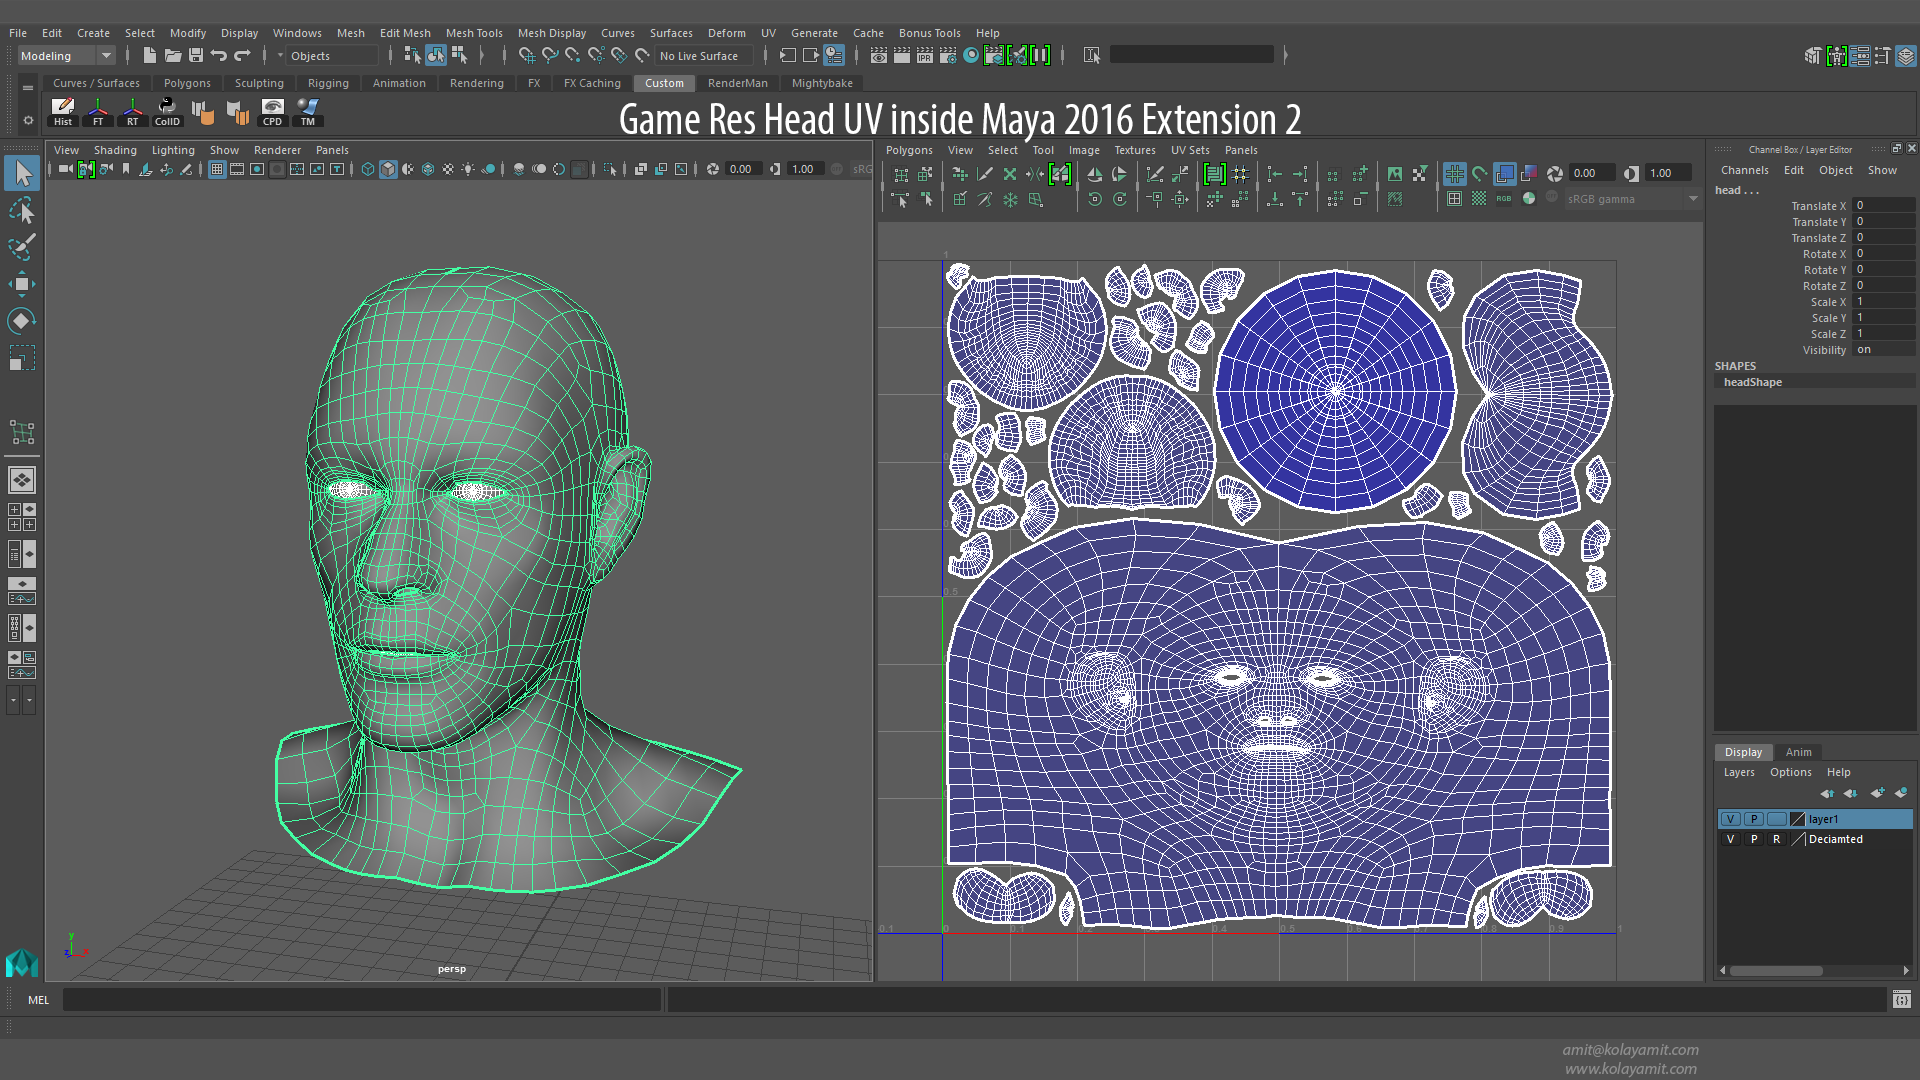Image resolution: width=1920 pixels, height=1080 pixels.
Task: Select the Rigging tab
Action: pos(328,83)
